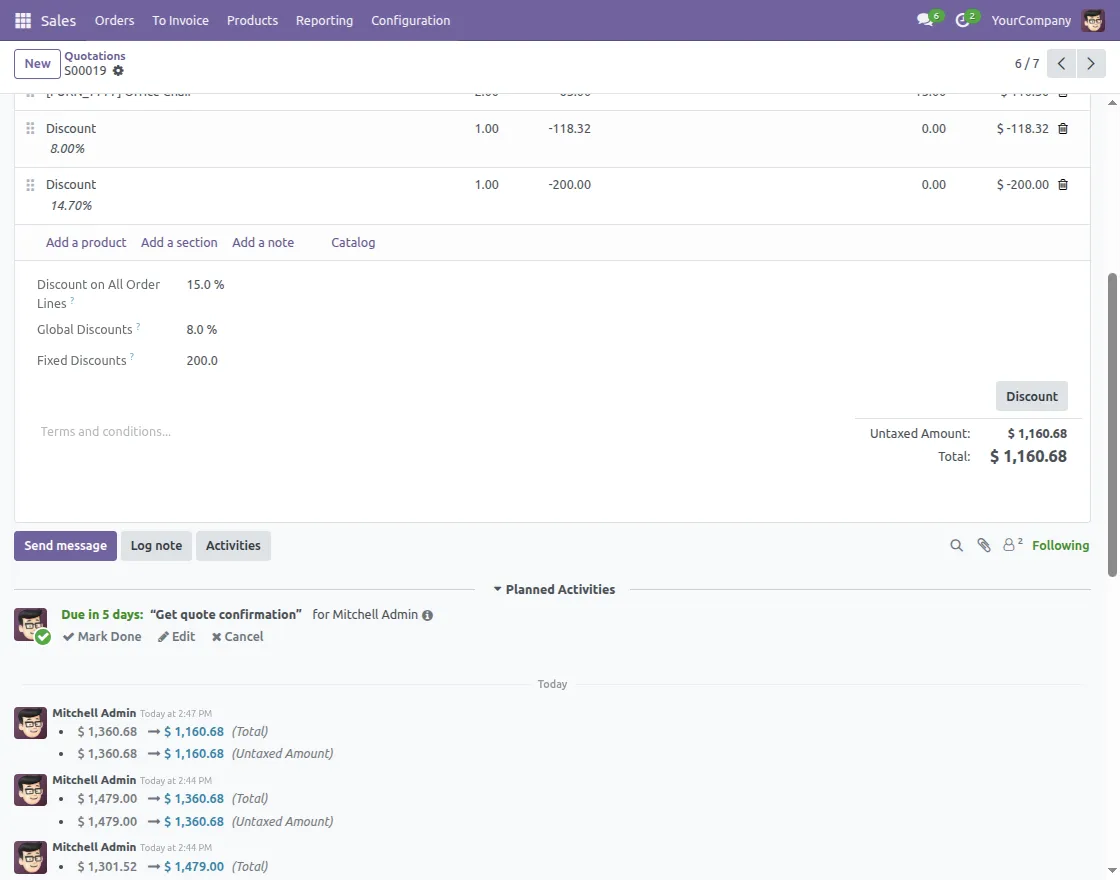Open the Reporting menu
The width and height of the screenshot is (1120, 880).
point(324,20)
